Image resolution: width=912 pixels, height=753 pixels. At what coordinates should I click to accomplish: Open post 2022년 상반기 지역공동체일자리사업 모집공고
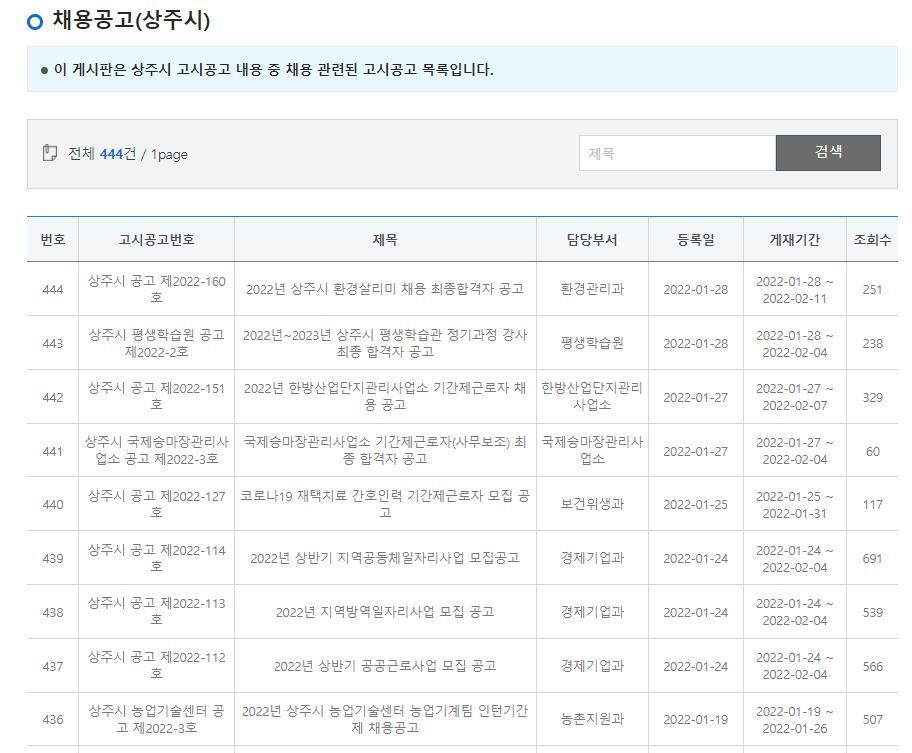click(x=385, y=558)
